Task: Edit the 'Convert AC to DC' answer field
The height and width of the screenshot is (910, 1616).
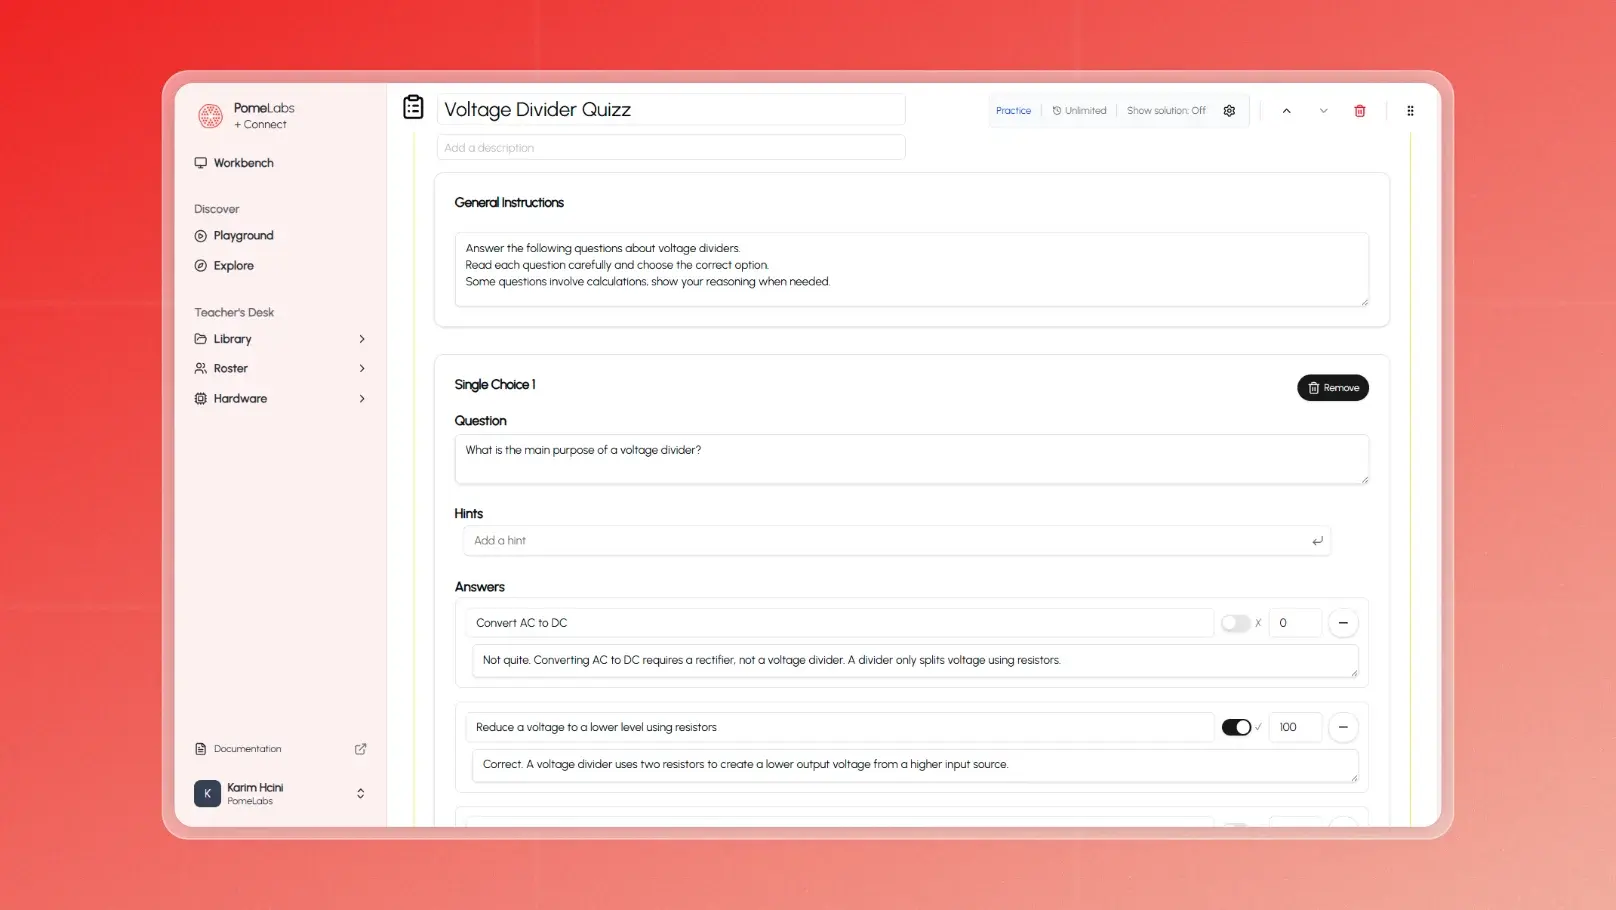Action: click(840, 623)
